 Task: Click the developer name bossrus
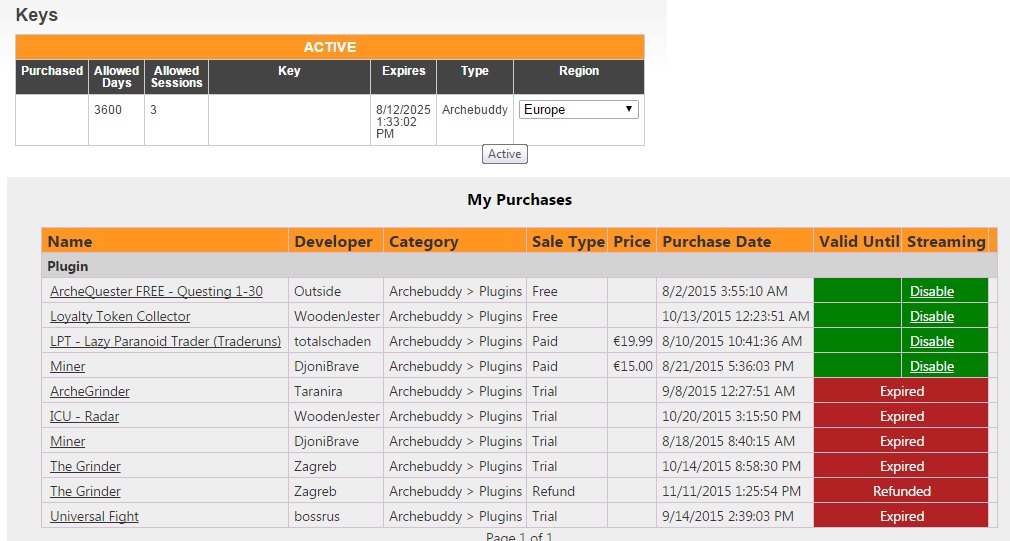coord(316,517)
